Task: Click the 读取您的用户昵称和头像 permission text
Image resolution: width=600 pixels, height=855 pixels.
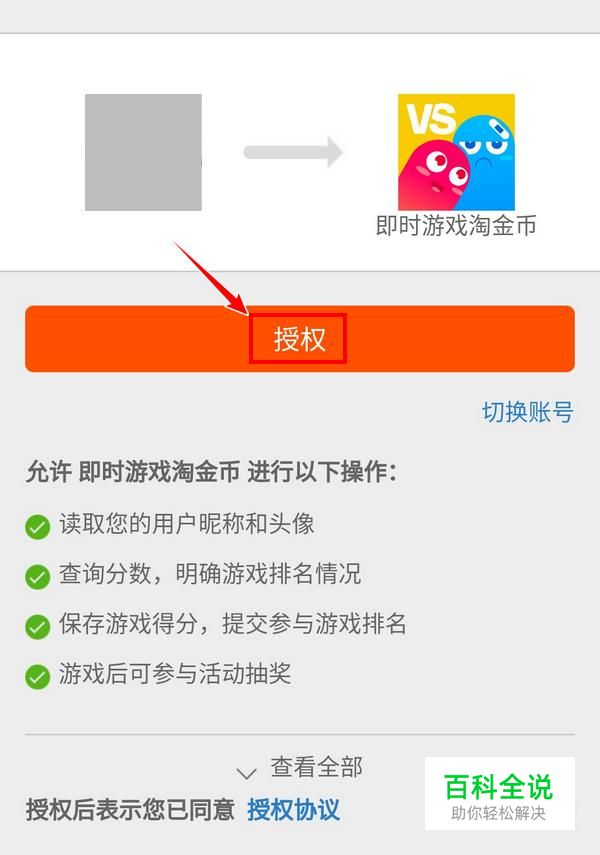Action: pos(187,524)
